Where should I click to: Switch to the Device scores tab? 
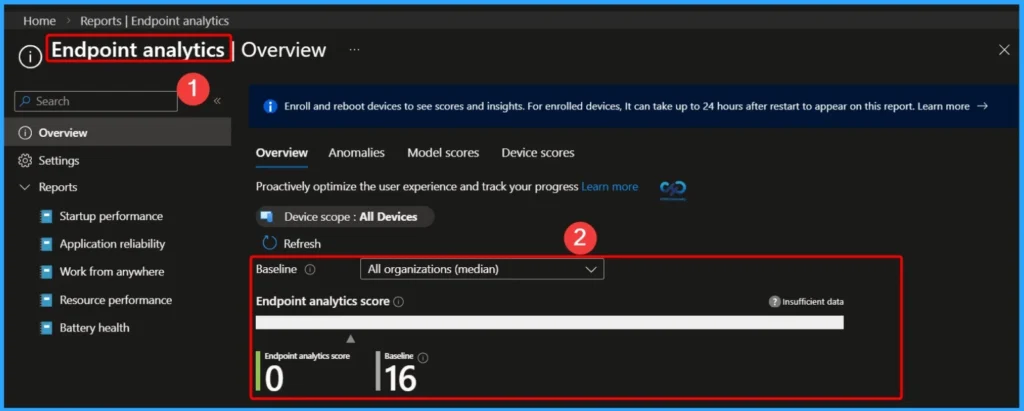point(538,153)
